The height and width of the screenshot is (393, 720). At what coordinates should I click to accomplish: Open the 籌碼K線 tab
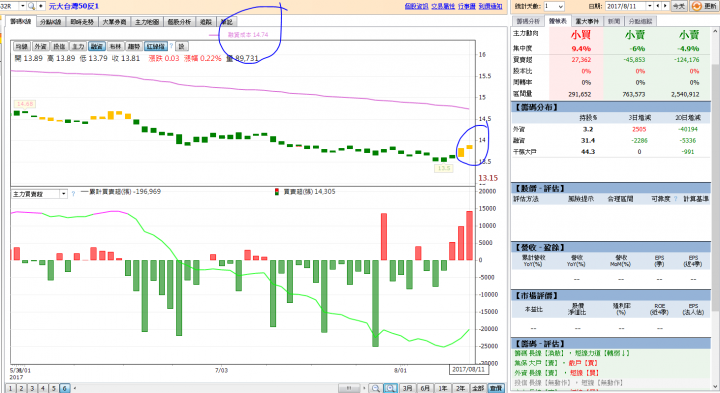pos(21,21)
